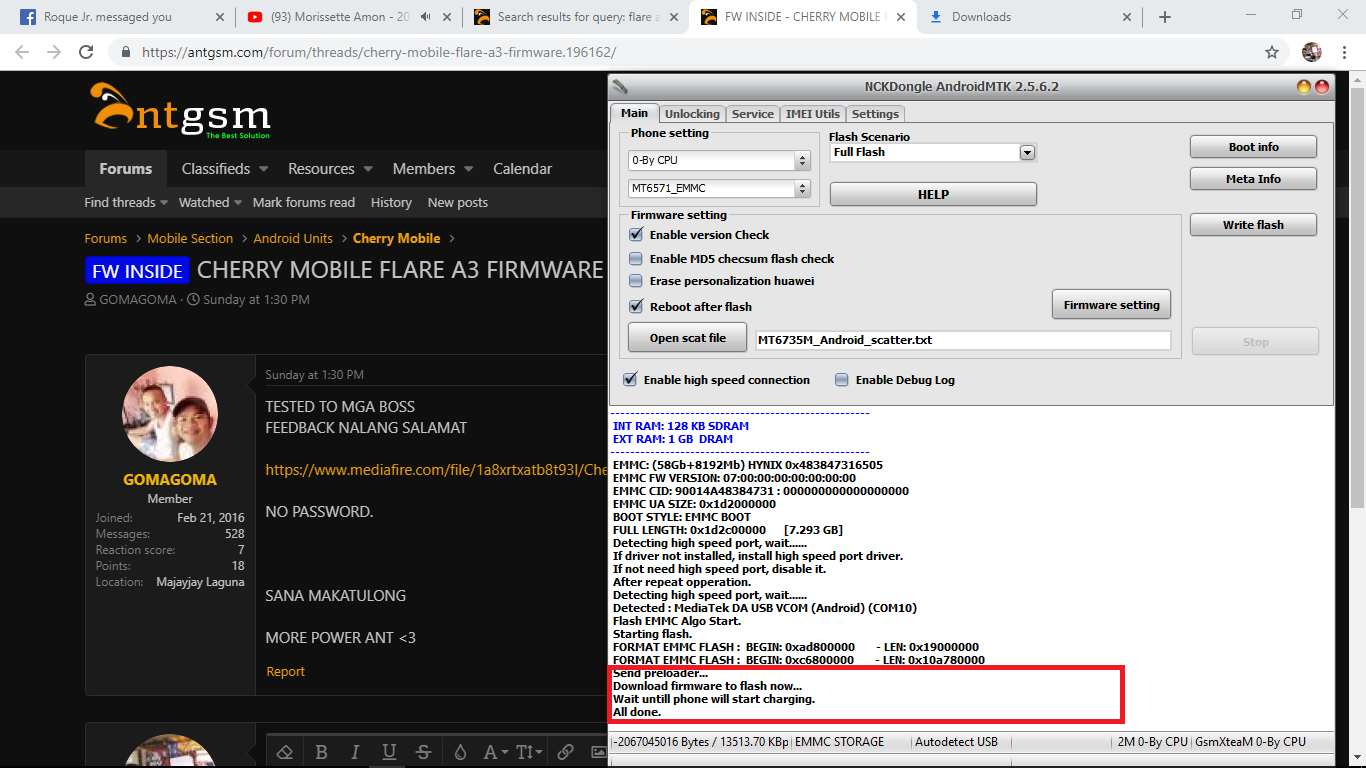Open the font family A dropdown

tap(495, 752)
